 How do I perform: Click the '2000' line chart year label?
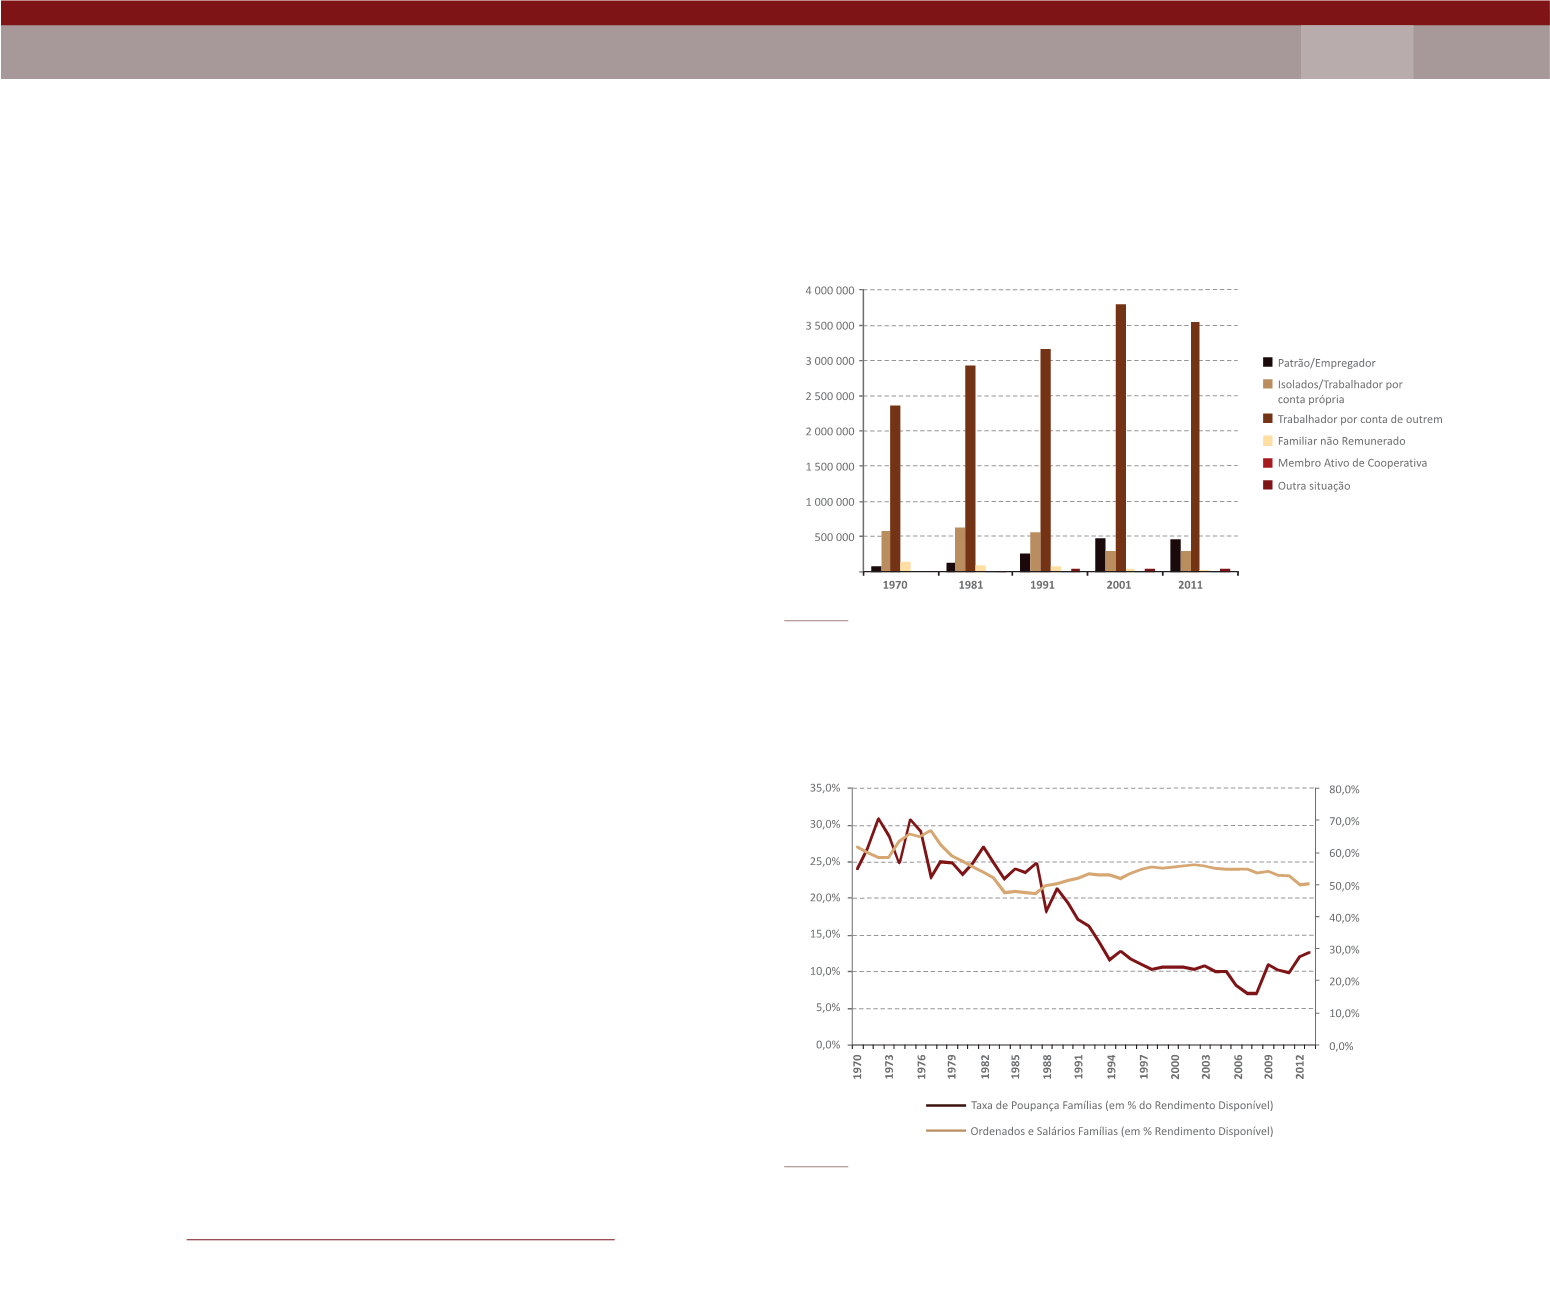point(1175,1066)
